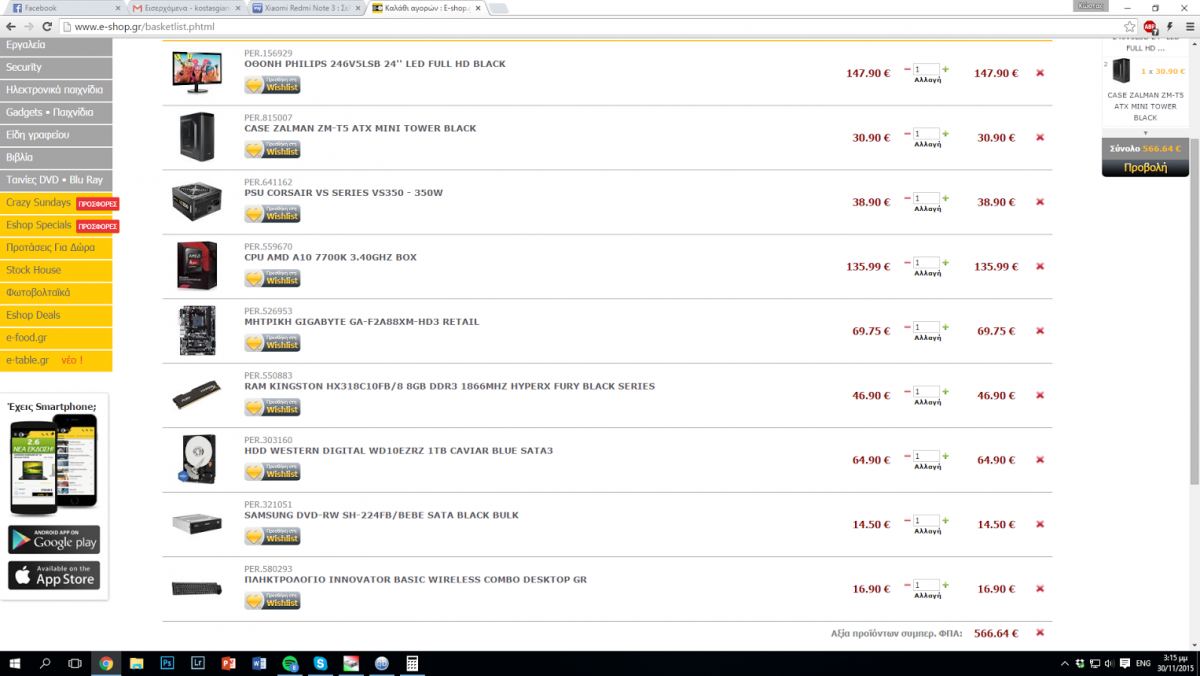Open the Chrome hamburger menu

pos(1188,26)
